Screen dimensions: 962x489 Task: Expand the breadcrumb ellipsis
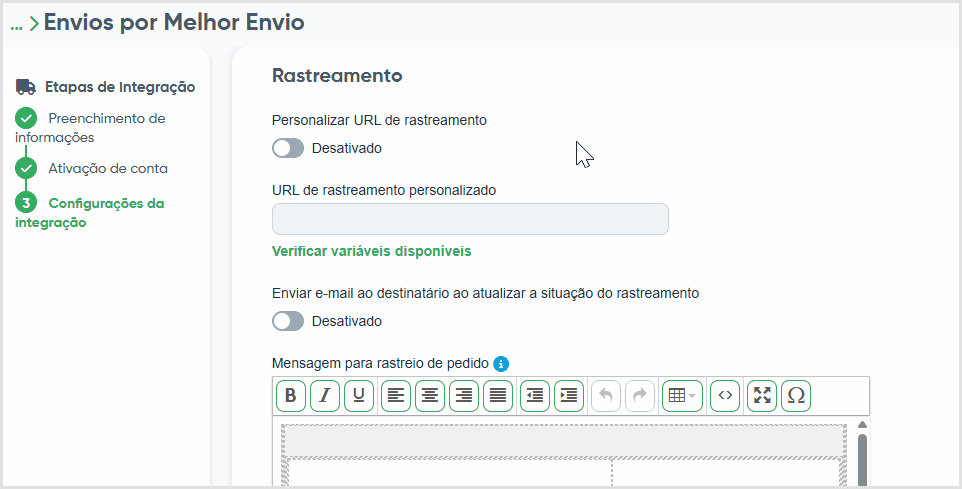(x=17, y=26)
